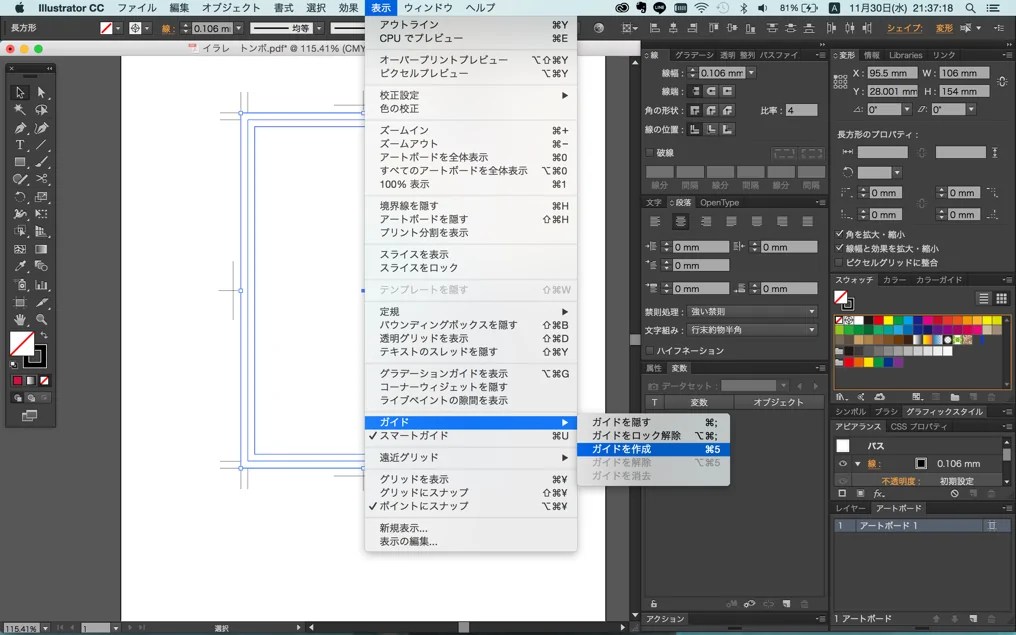Select the Line Segment tool
The image size is (1016, 635).
click(41, 145)
